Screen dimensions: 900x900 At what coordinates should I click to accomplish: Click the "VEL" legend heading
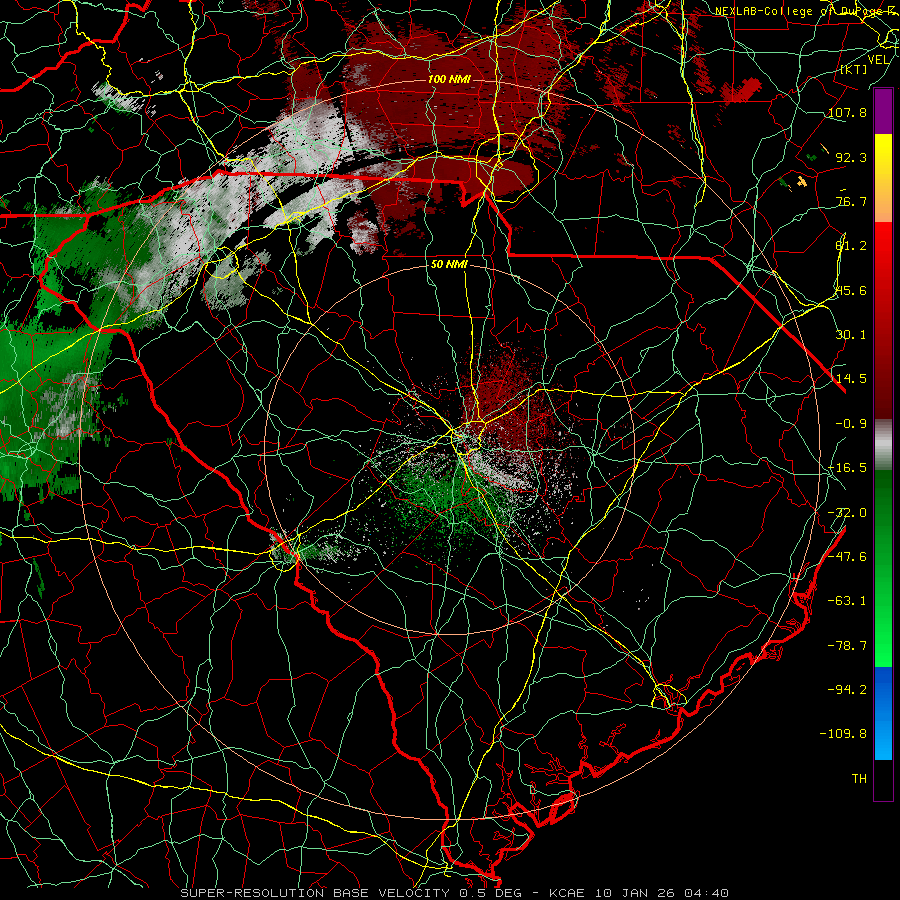pos(878,60)
